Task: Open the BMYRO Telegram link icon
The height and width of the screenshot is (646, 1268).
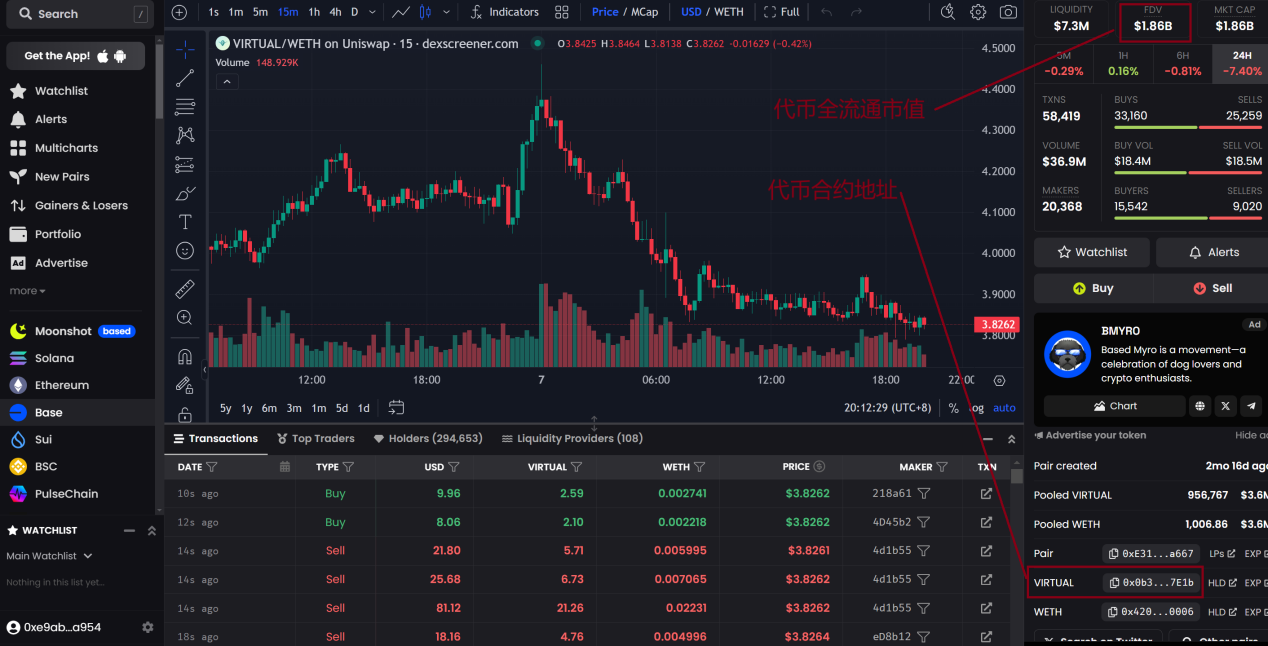Action: tap(1251, 406)
